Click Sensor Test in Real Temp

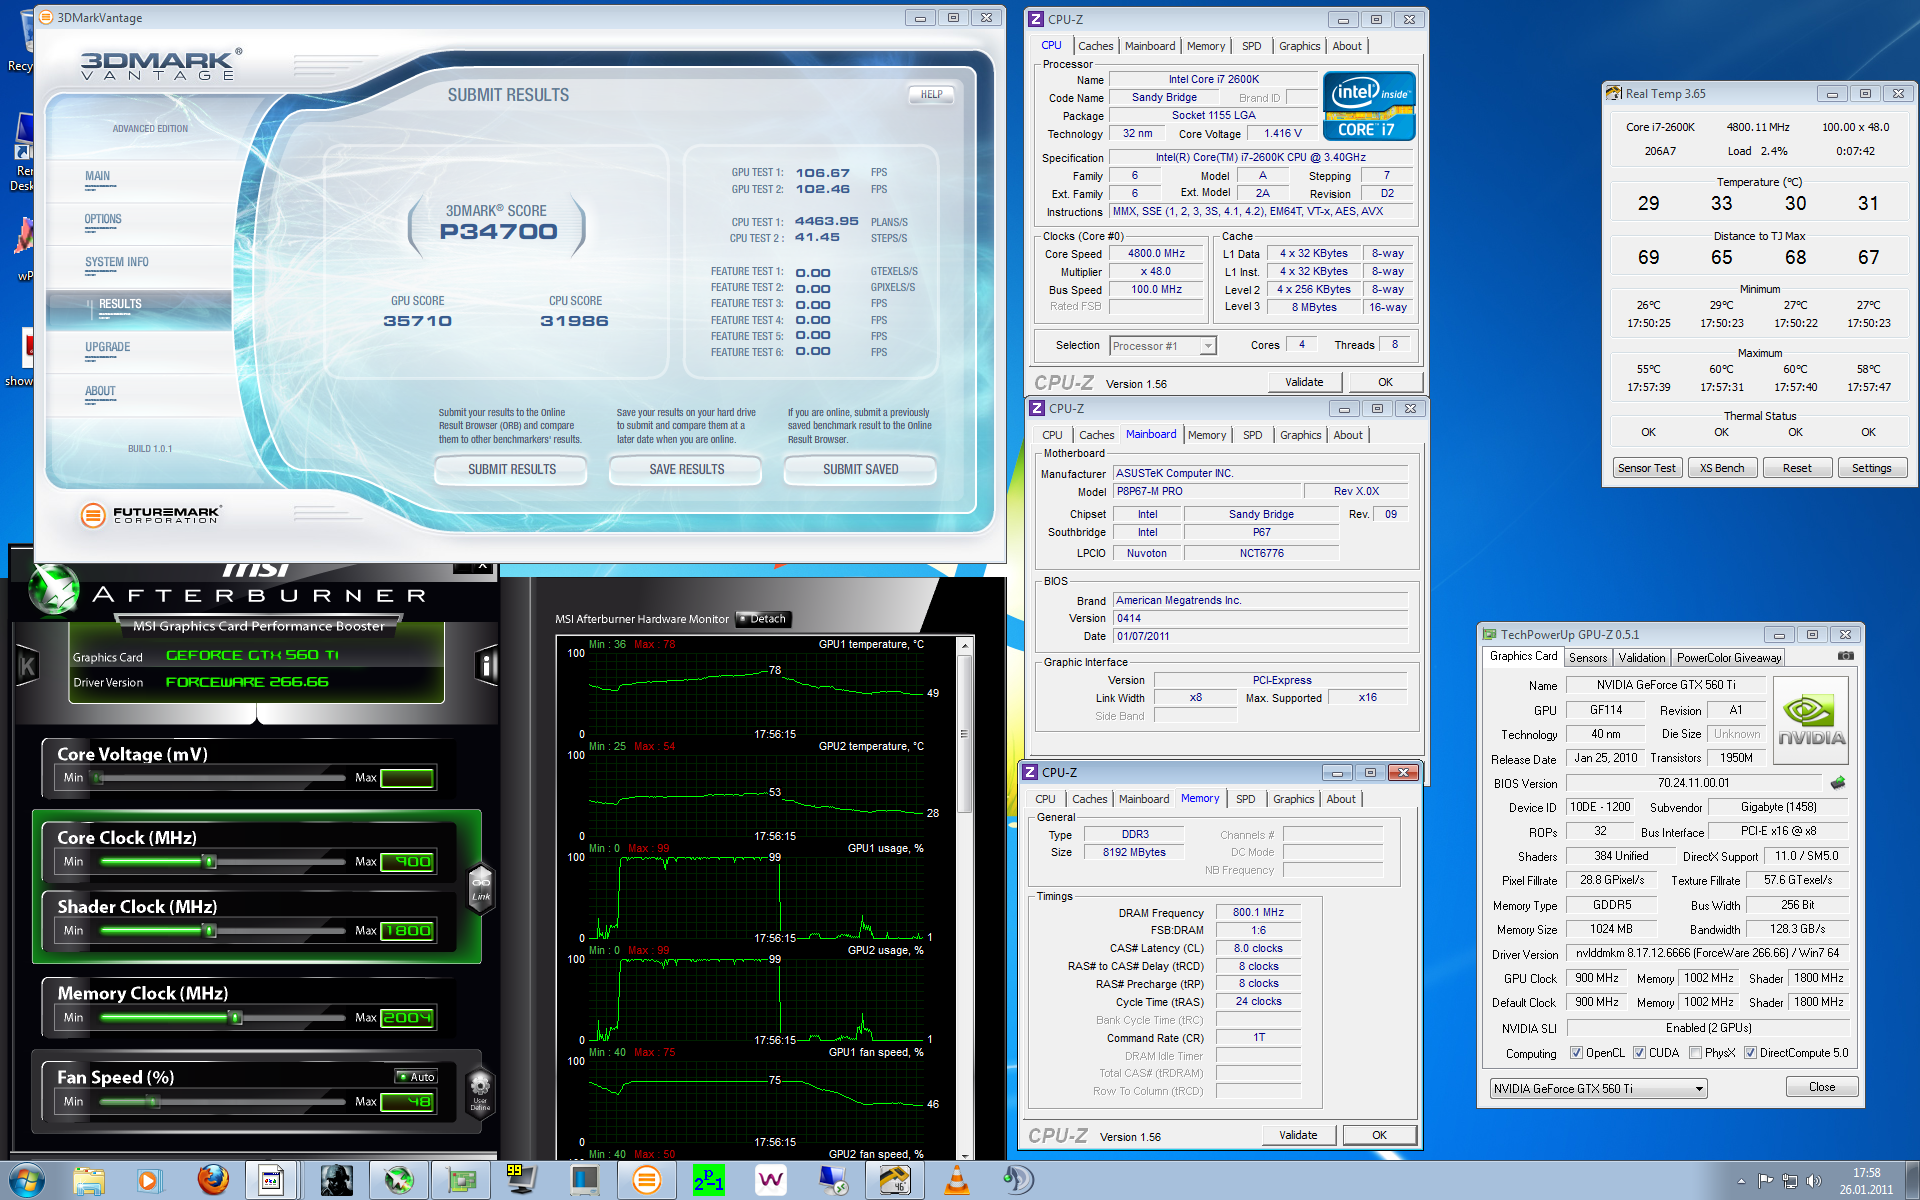click(x=1646, y=468)
